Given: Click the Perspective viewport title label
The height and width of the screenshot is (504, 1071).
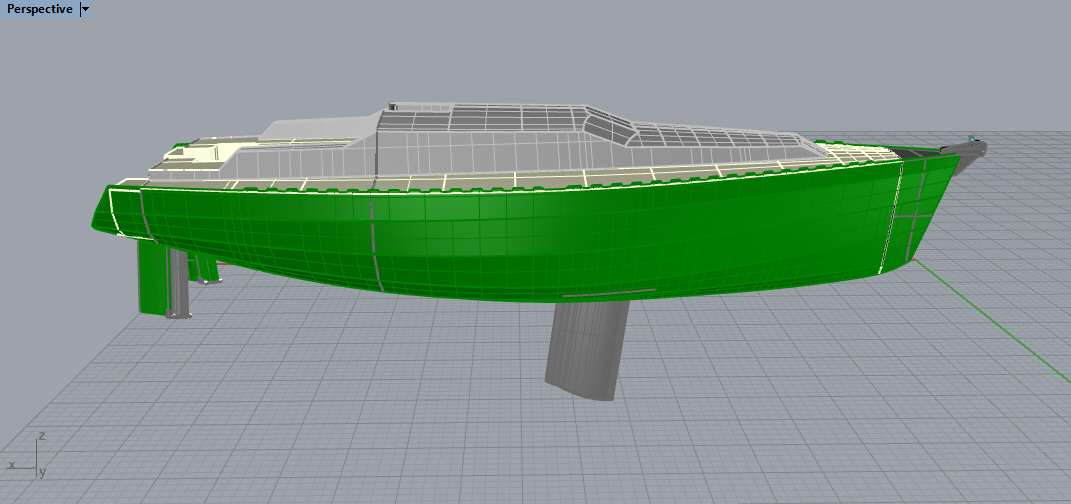Looking at the screenshot, I should 39,9.
